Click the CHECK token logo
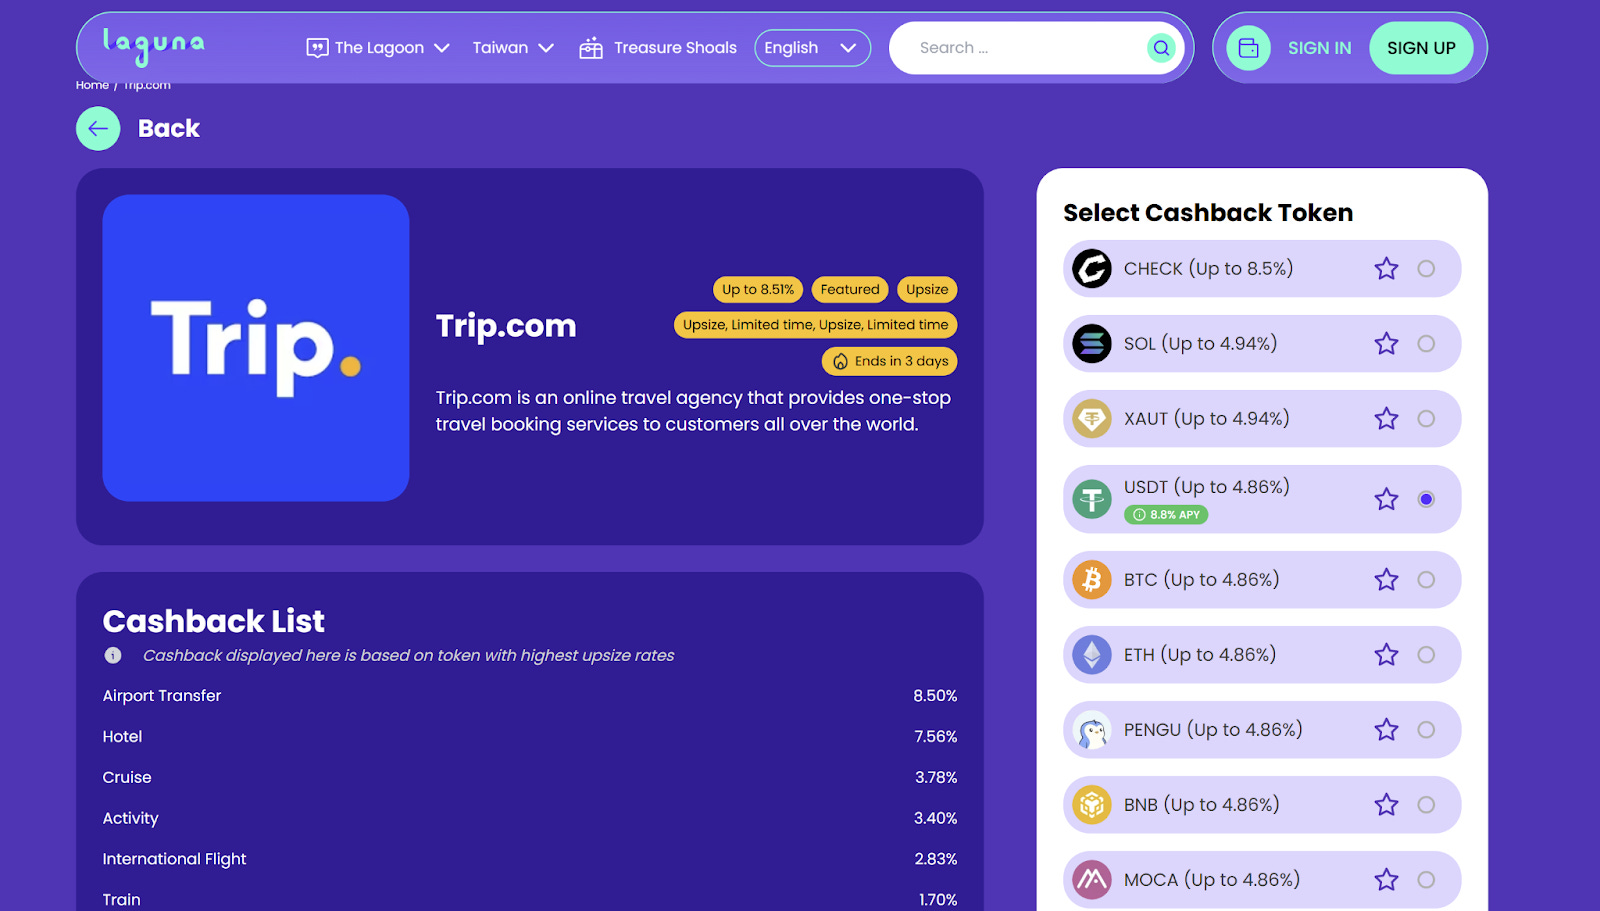The width and height of the screenshot is (1600, 911). coord(1092,269)
